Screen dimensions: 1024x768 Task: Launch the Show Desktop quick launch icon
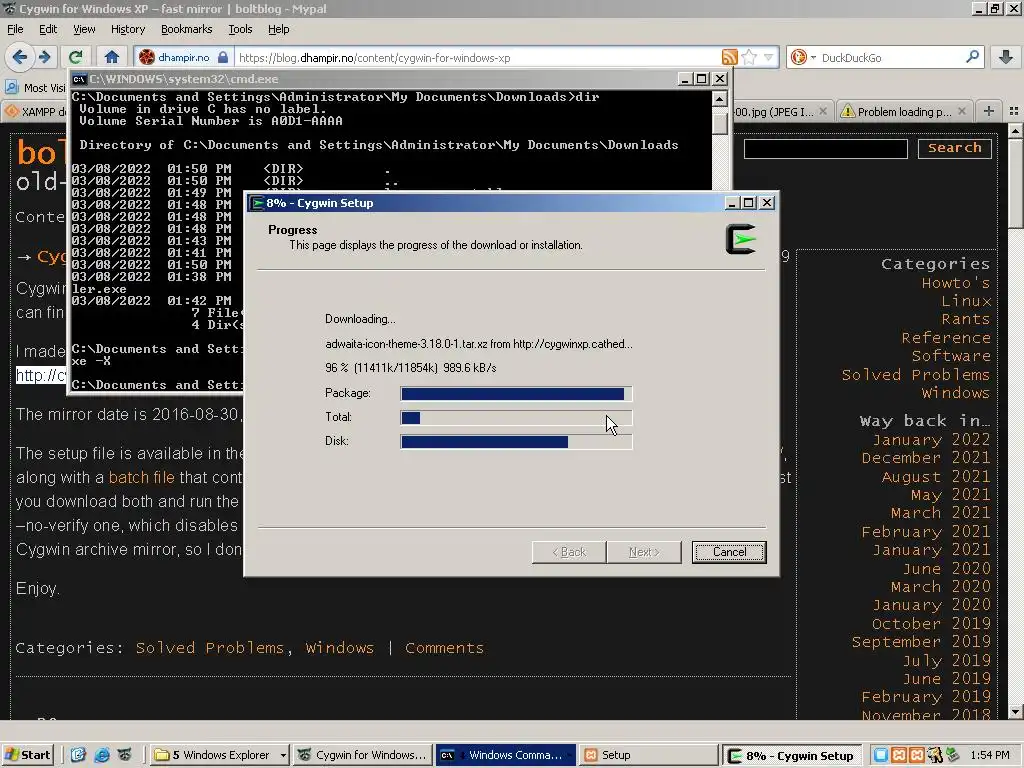click(x=78, y=755)
